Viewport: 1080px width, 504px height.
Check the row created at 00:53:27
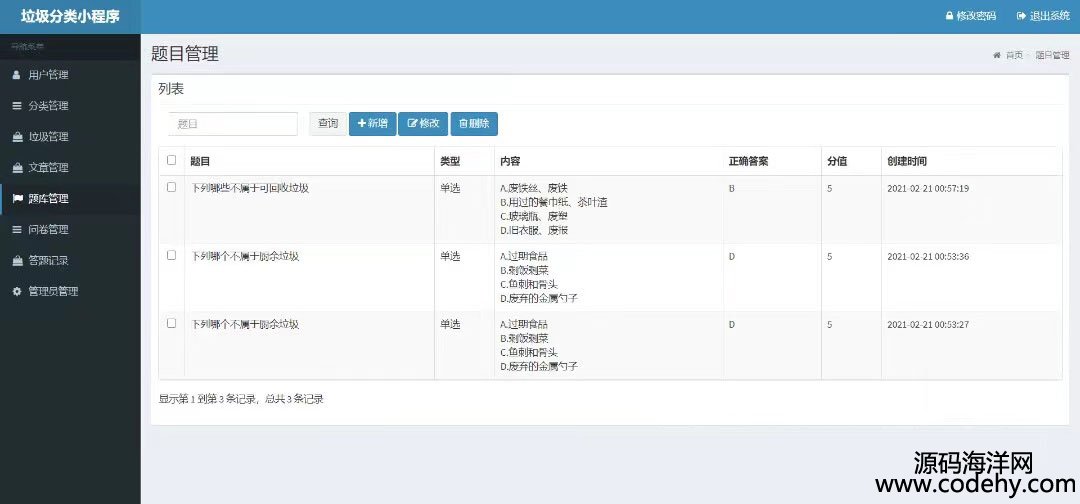click(172, 323)
